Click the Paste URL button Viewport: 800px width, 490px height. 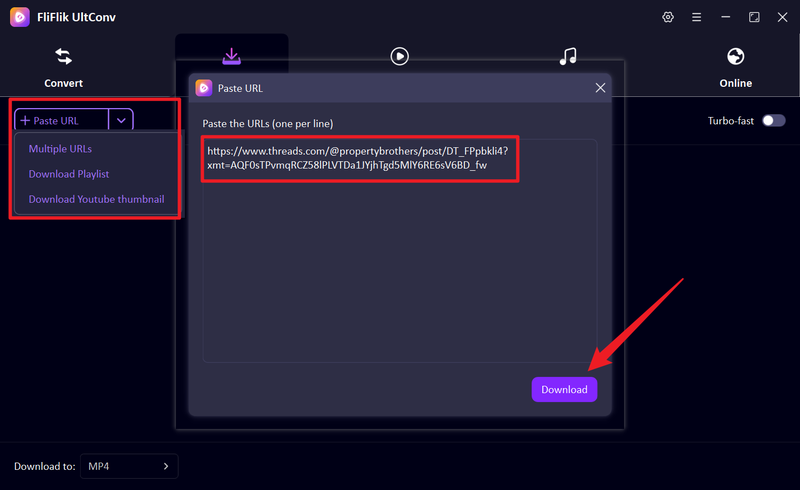61,120
